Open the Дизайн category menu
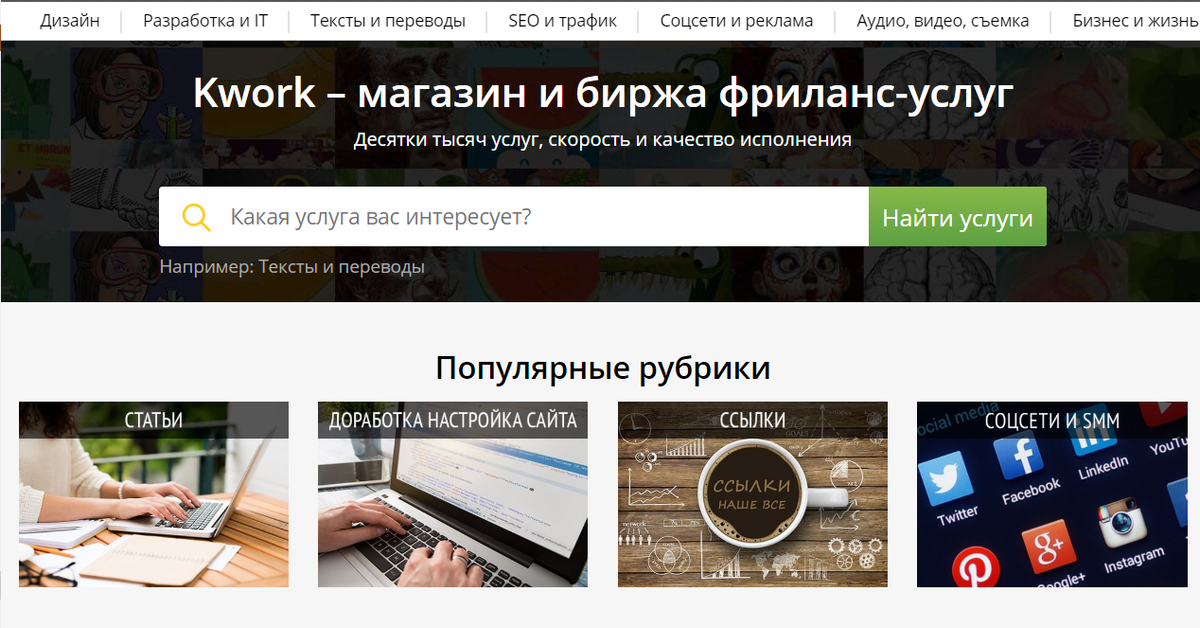This screenshot has width=1200, height=628. (70, 20)
